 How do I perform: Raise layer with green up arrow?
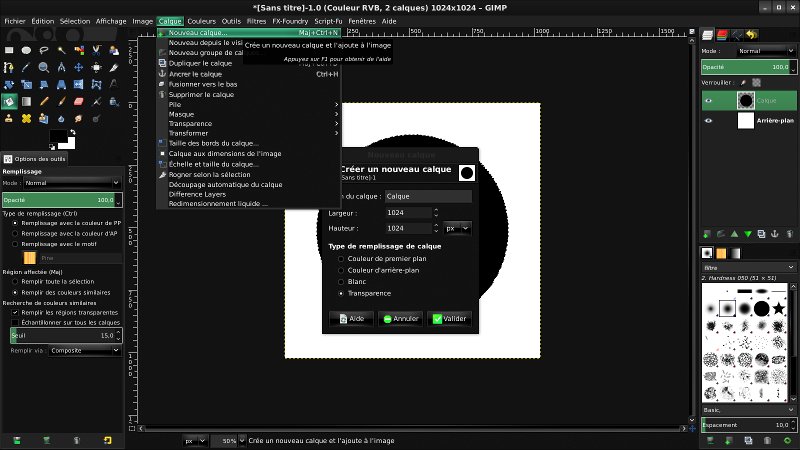coord(734,234)
